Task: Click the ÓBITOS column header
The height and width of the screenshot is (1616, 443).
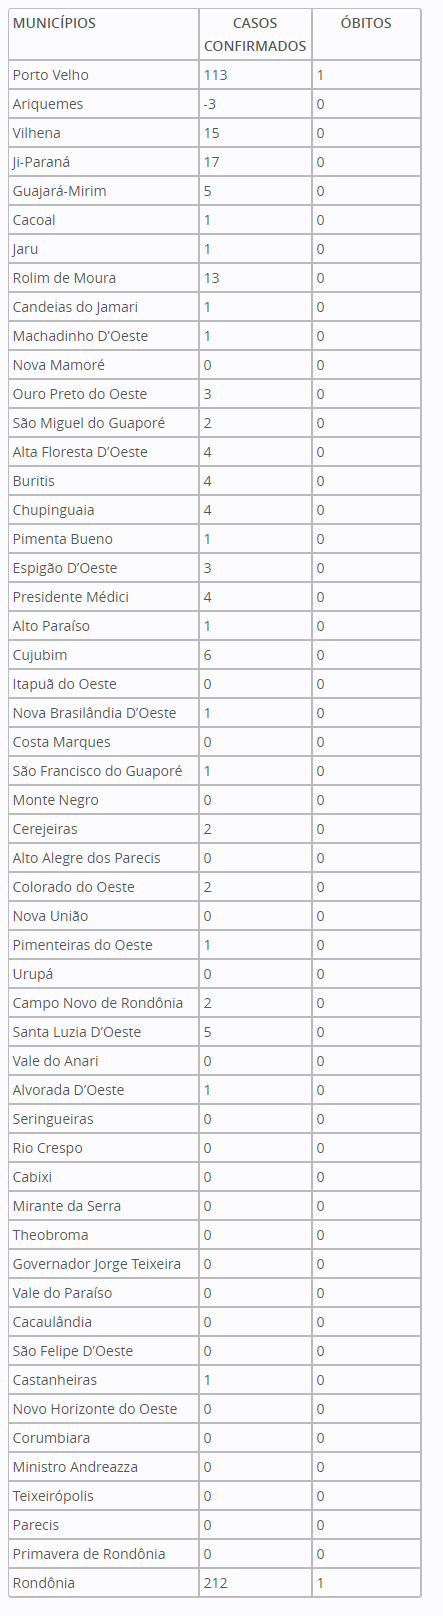Action: (366, 35)
